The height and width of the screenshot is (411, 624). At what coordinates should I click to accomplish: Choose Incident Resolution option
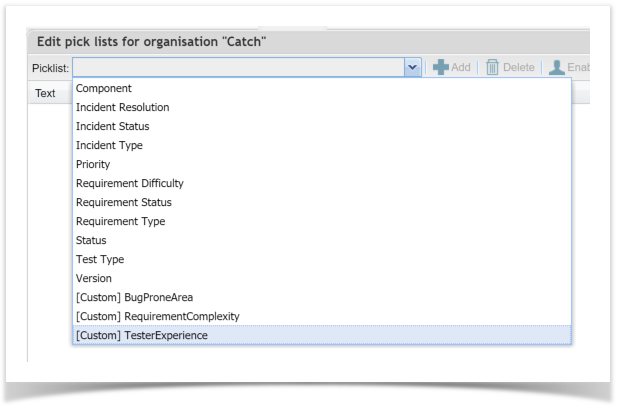(x=122, y=107)
